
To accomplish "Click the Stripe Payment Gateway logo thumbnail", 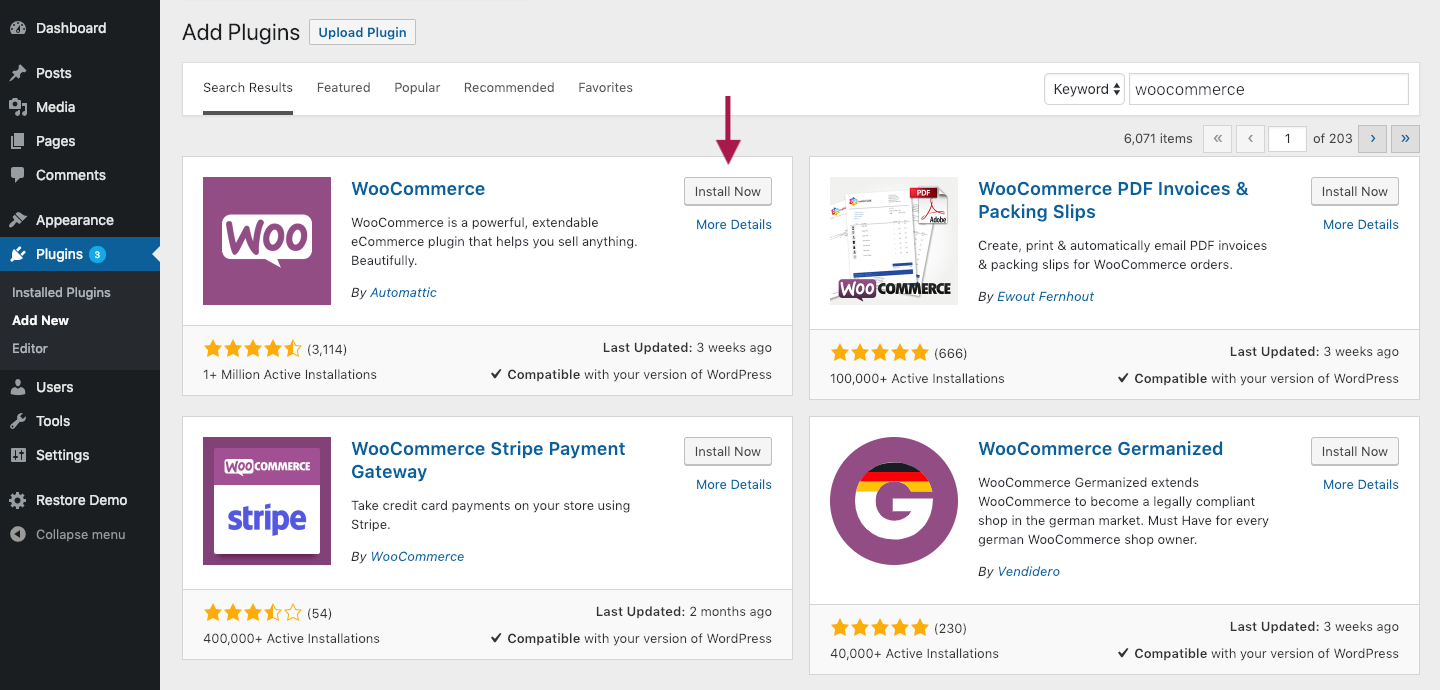I will click(x=267, y=501).
